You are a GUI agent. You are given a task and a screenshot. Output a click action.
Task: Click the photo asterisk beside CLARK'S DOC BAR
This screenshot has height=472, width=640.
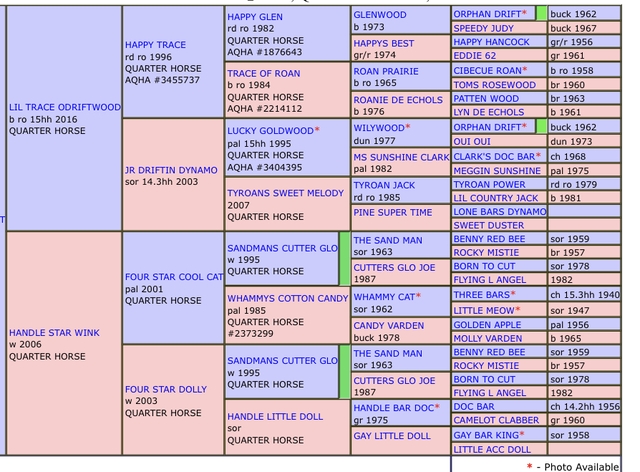[538, 156]
